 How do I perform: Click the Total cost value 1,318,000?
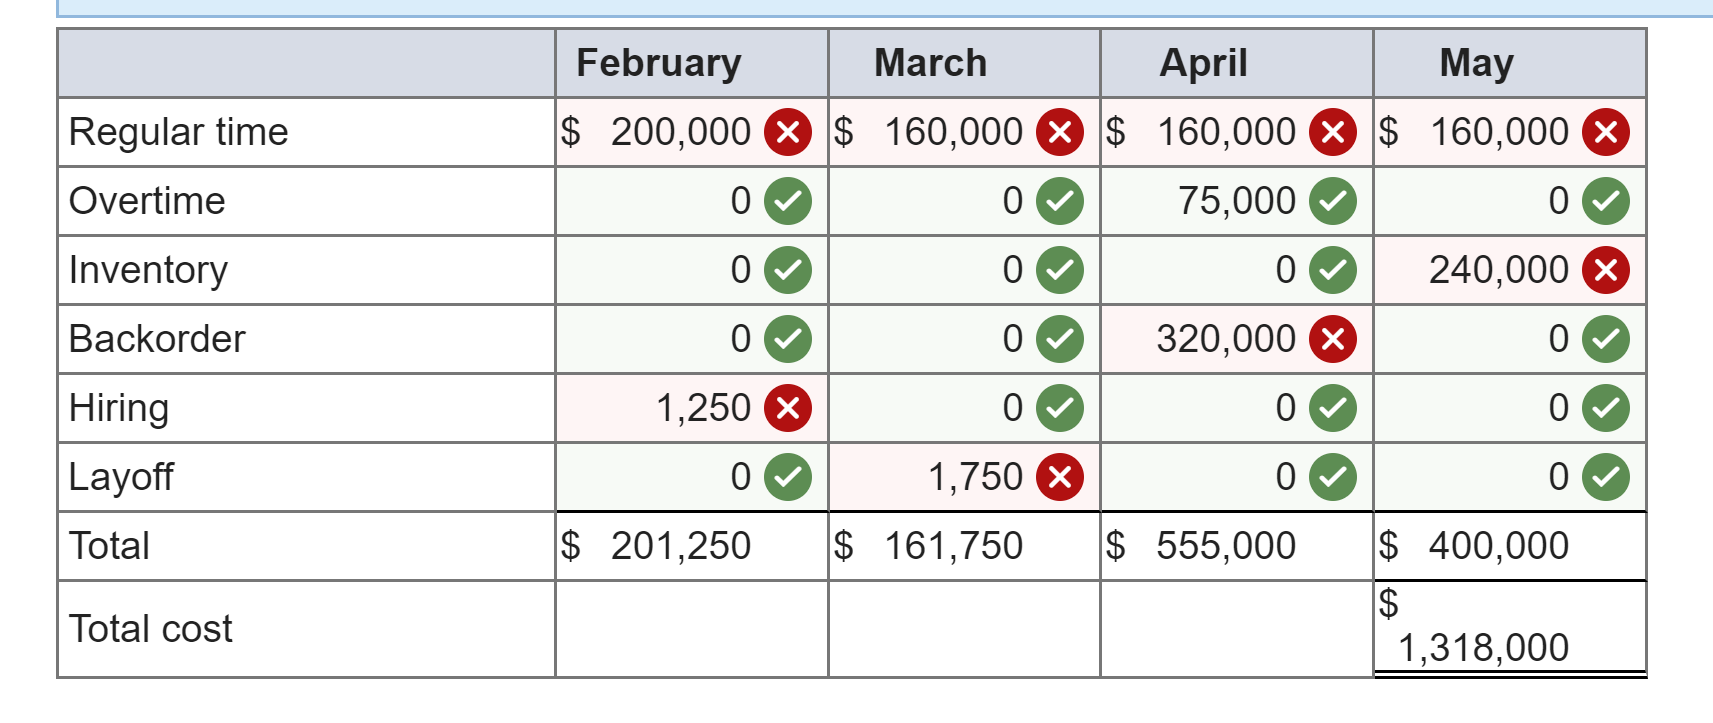click(1483, 648)
